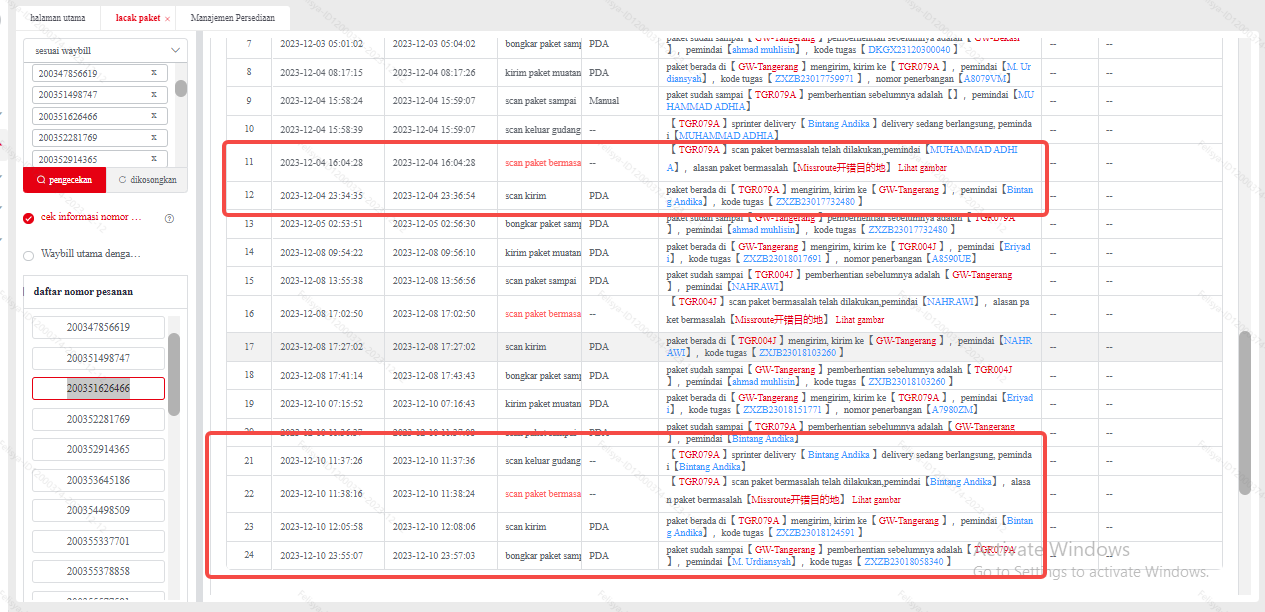Click the pengecekan search button
This screenshot has width=1265, height=612.
click(64, 180)
